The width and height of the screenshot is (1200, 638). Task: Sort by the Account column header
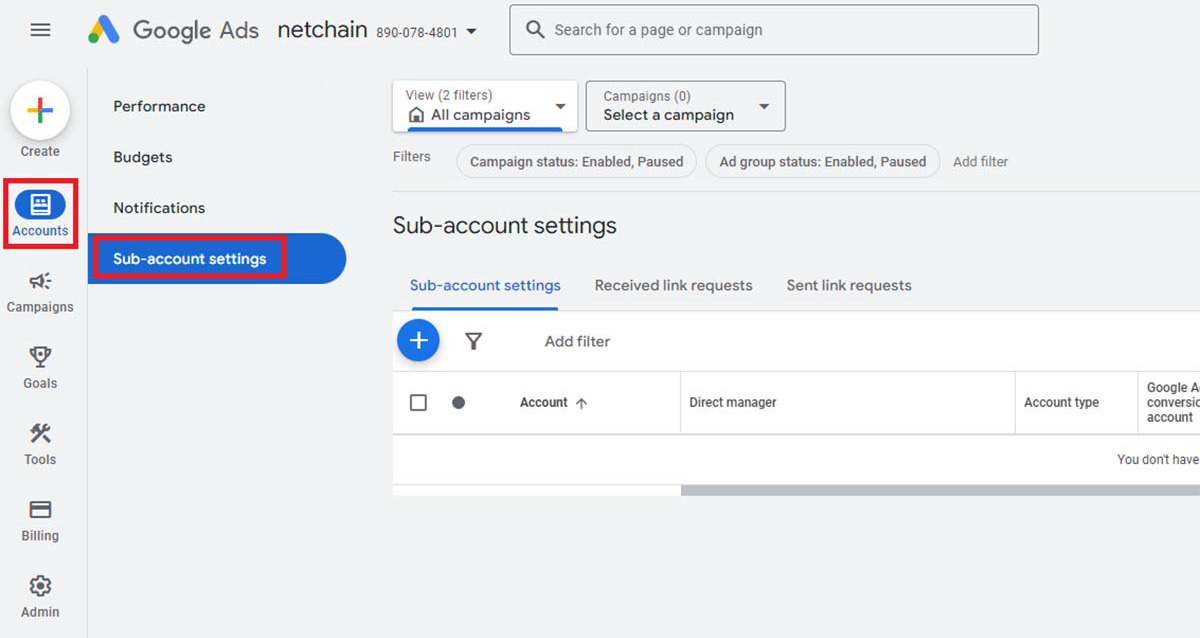click(544, 403)
